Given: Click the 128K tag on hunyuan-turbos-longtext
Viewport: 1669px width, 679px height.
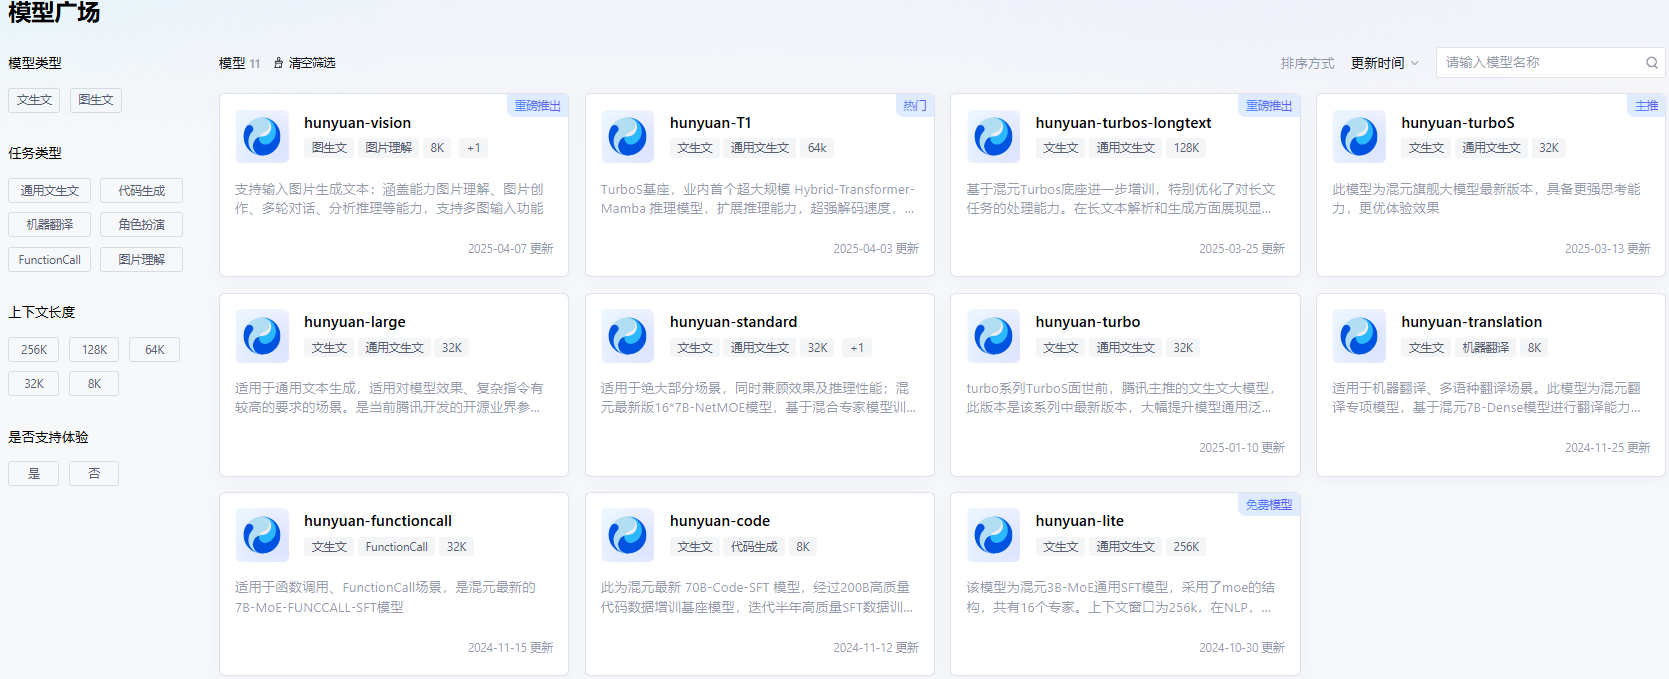Looking at the screenshot, I should pos(1187,148).
